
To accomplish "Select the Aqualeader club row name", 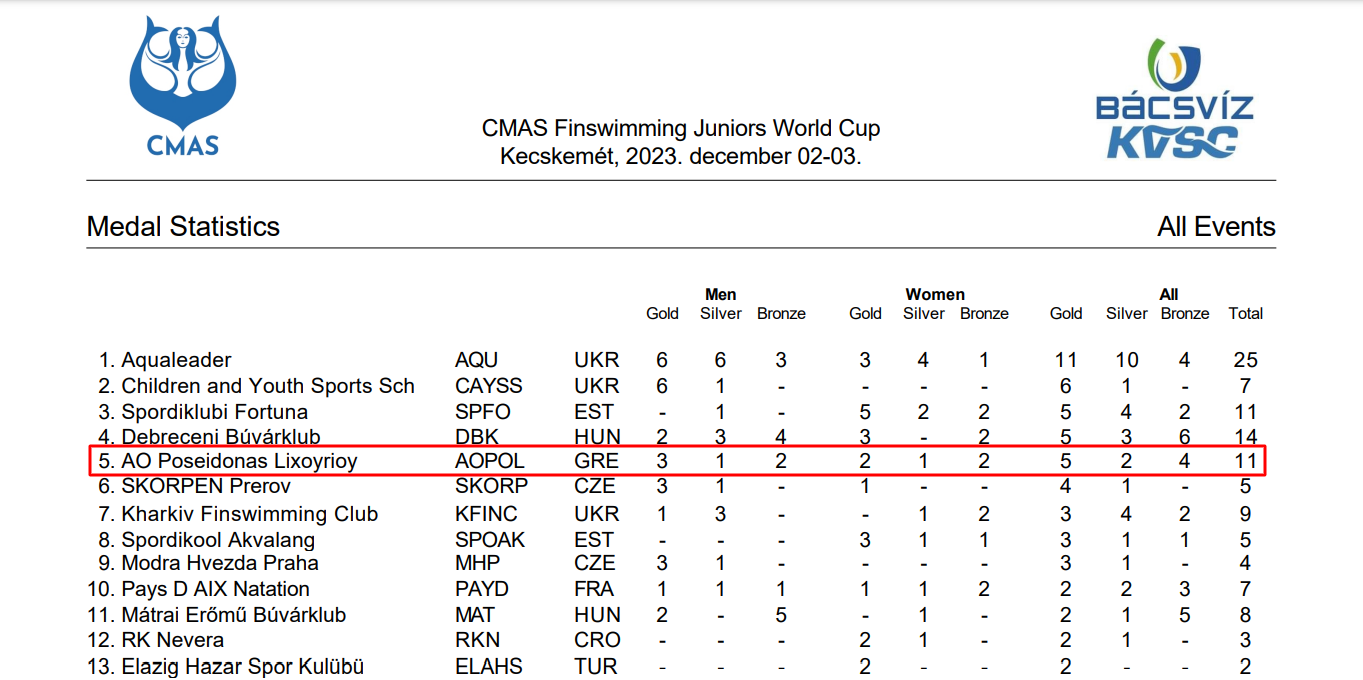I will point(176,360).
